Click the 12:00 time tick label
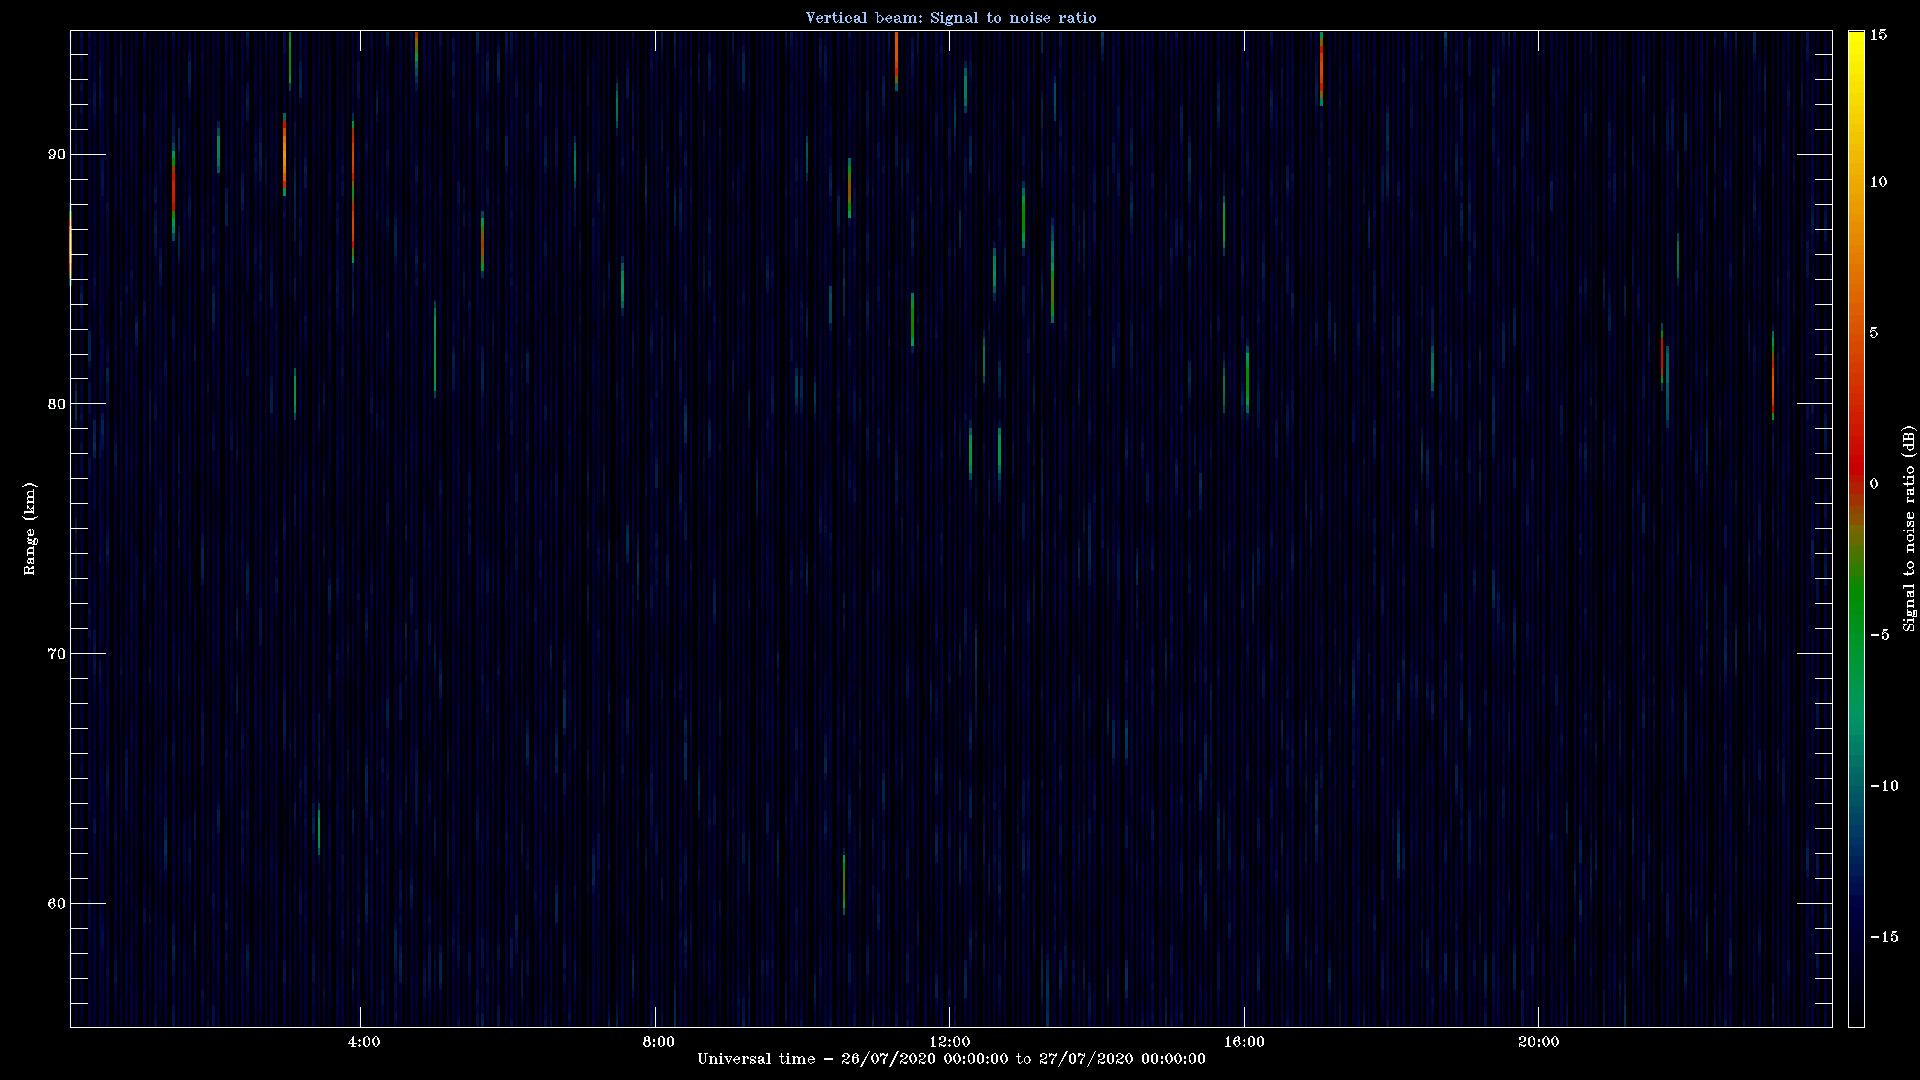The image size is (1920, 1080). coord(950,1042)
